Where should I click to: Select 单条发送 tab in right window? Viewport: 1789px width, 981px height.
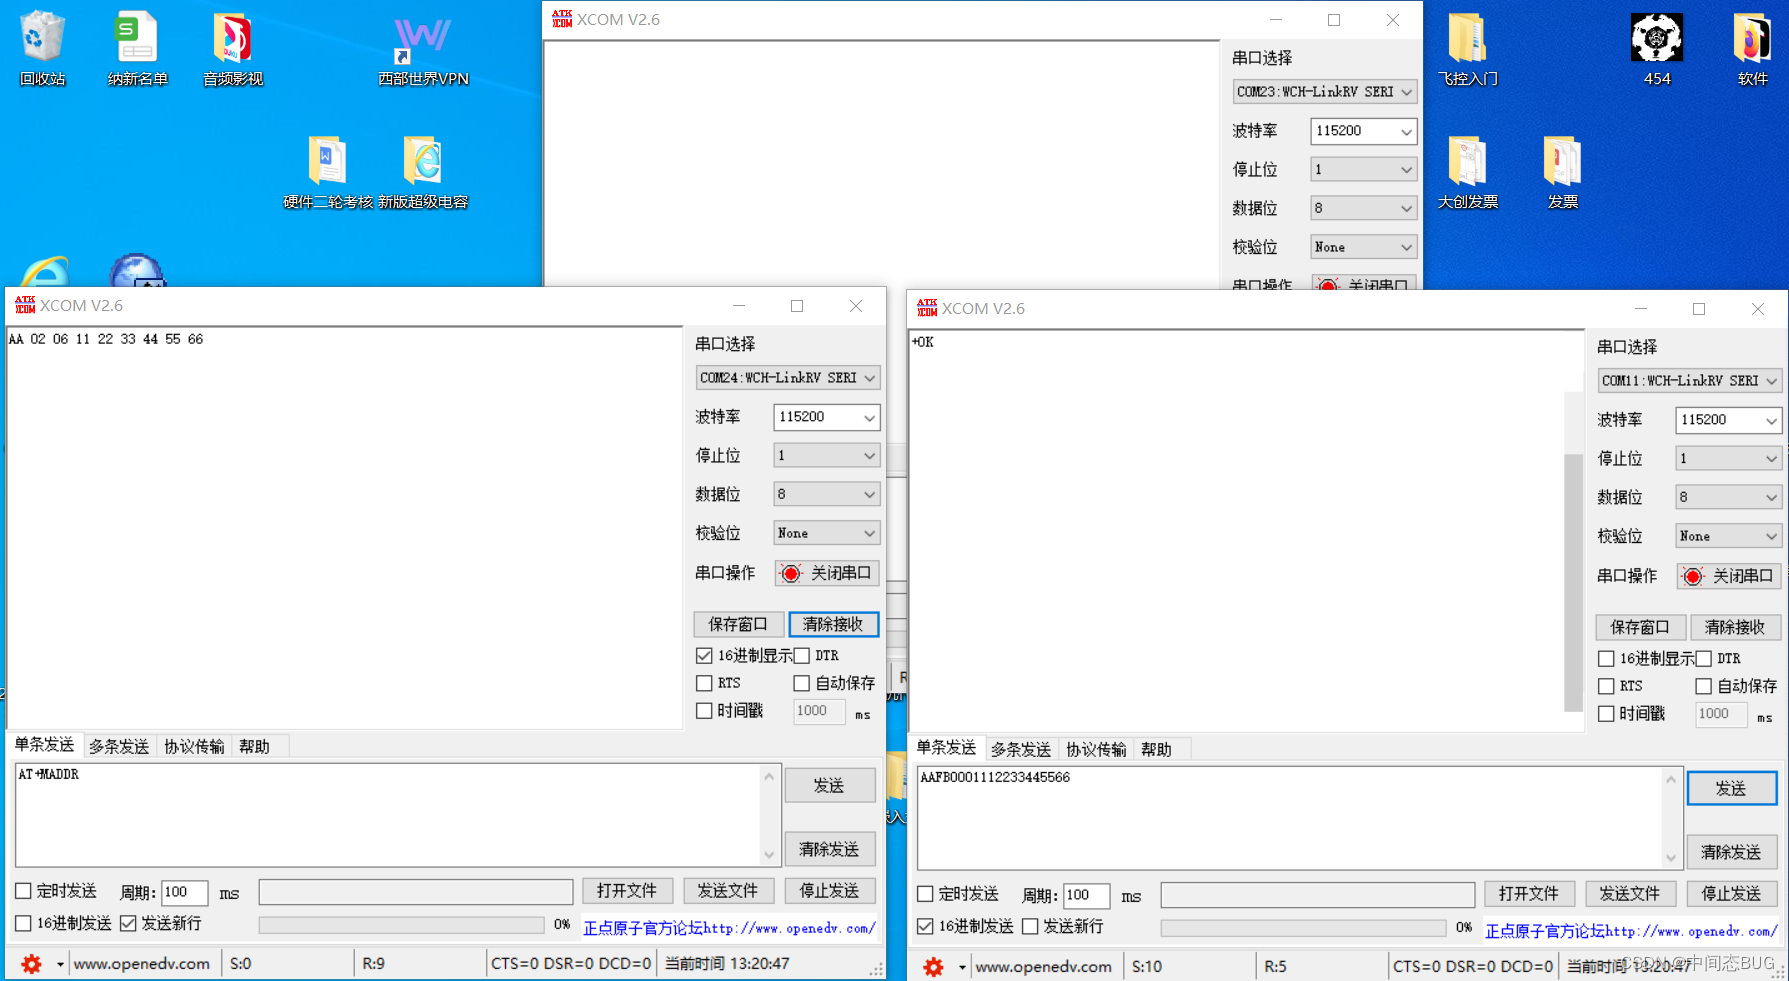pos(946,748)
